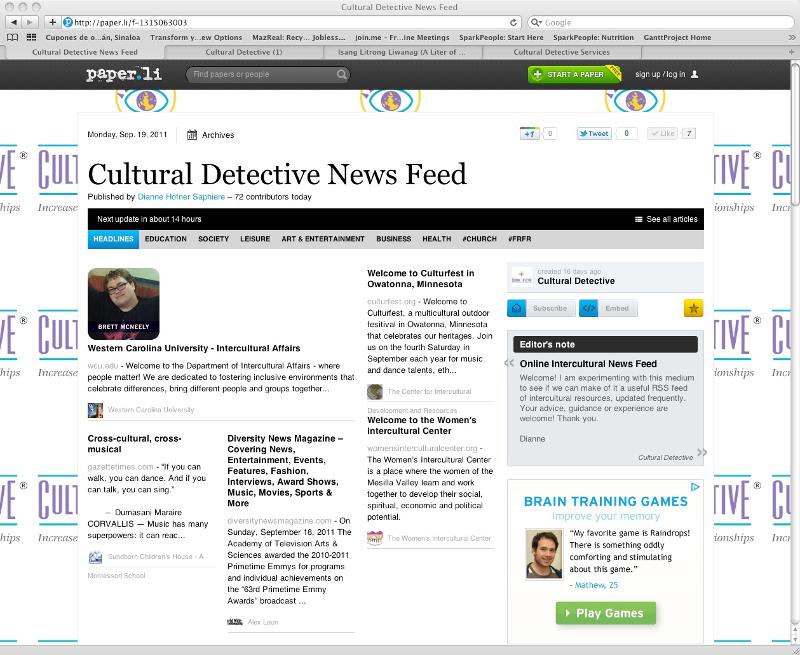The width and height of the screenshot is (800, 655).
Task: Click the Brett McNeely article thumbnail
Action: pyautogui.click(x=123, y=304)
